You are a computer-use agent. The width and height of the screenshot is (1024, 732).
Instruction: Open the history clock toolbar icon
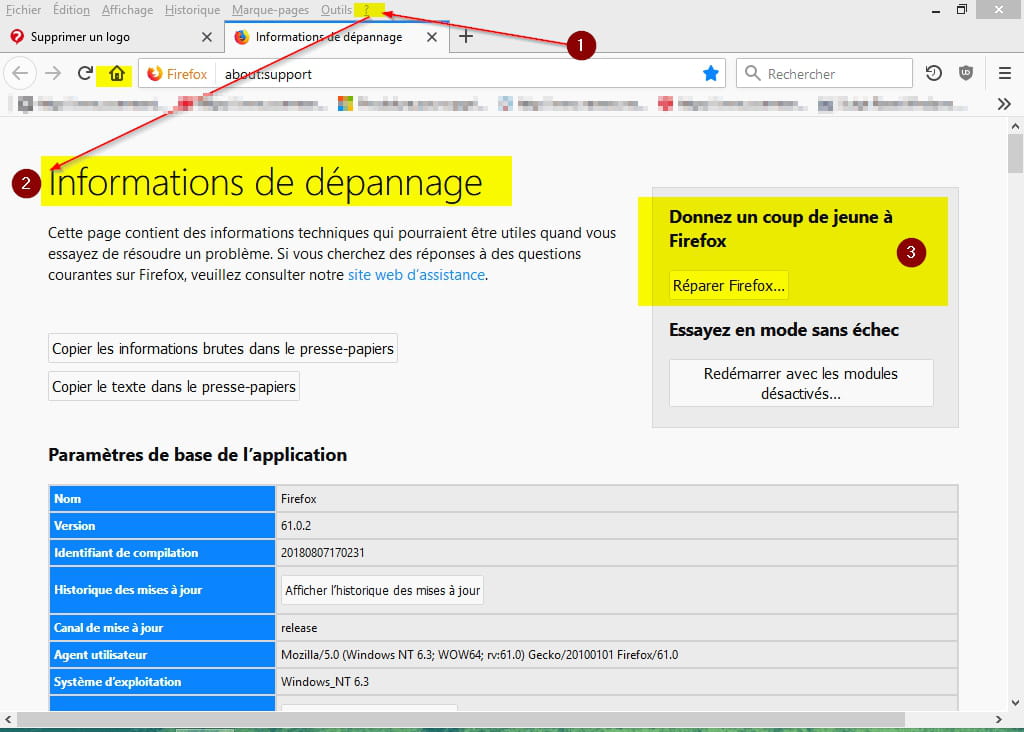click(x=934, y=73)
